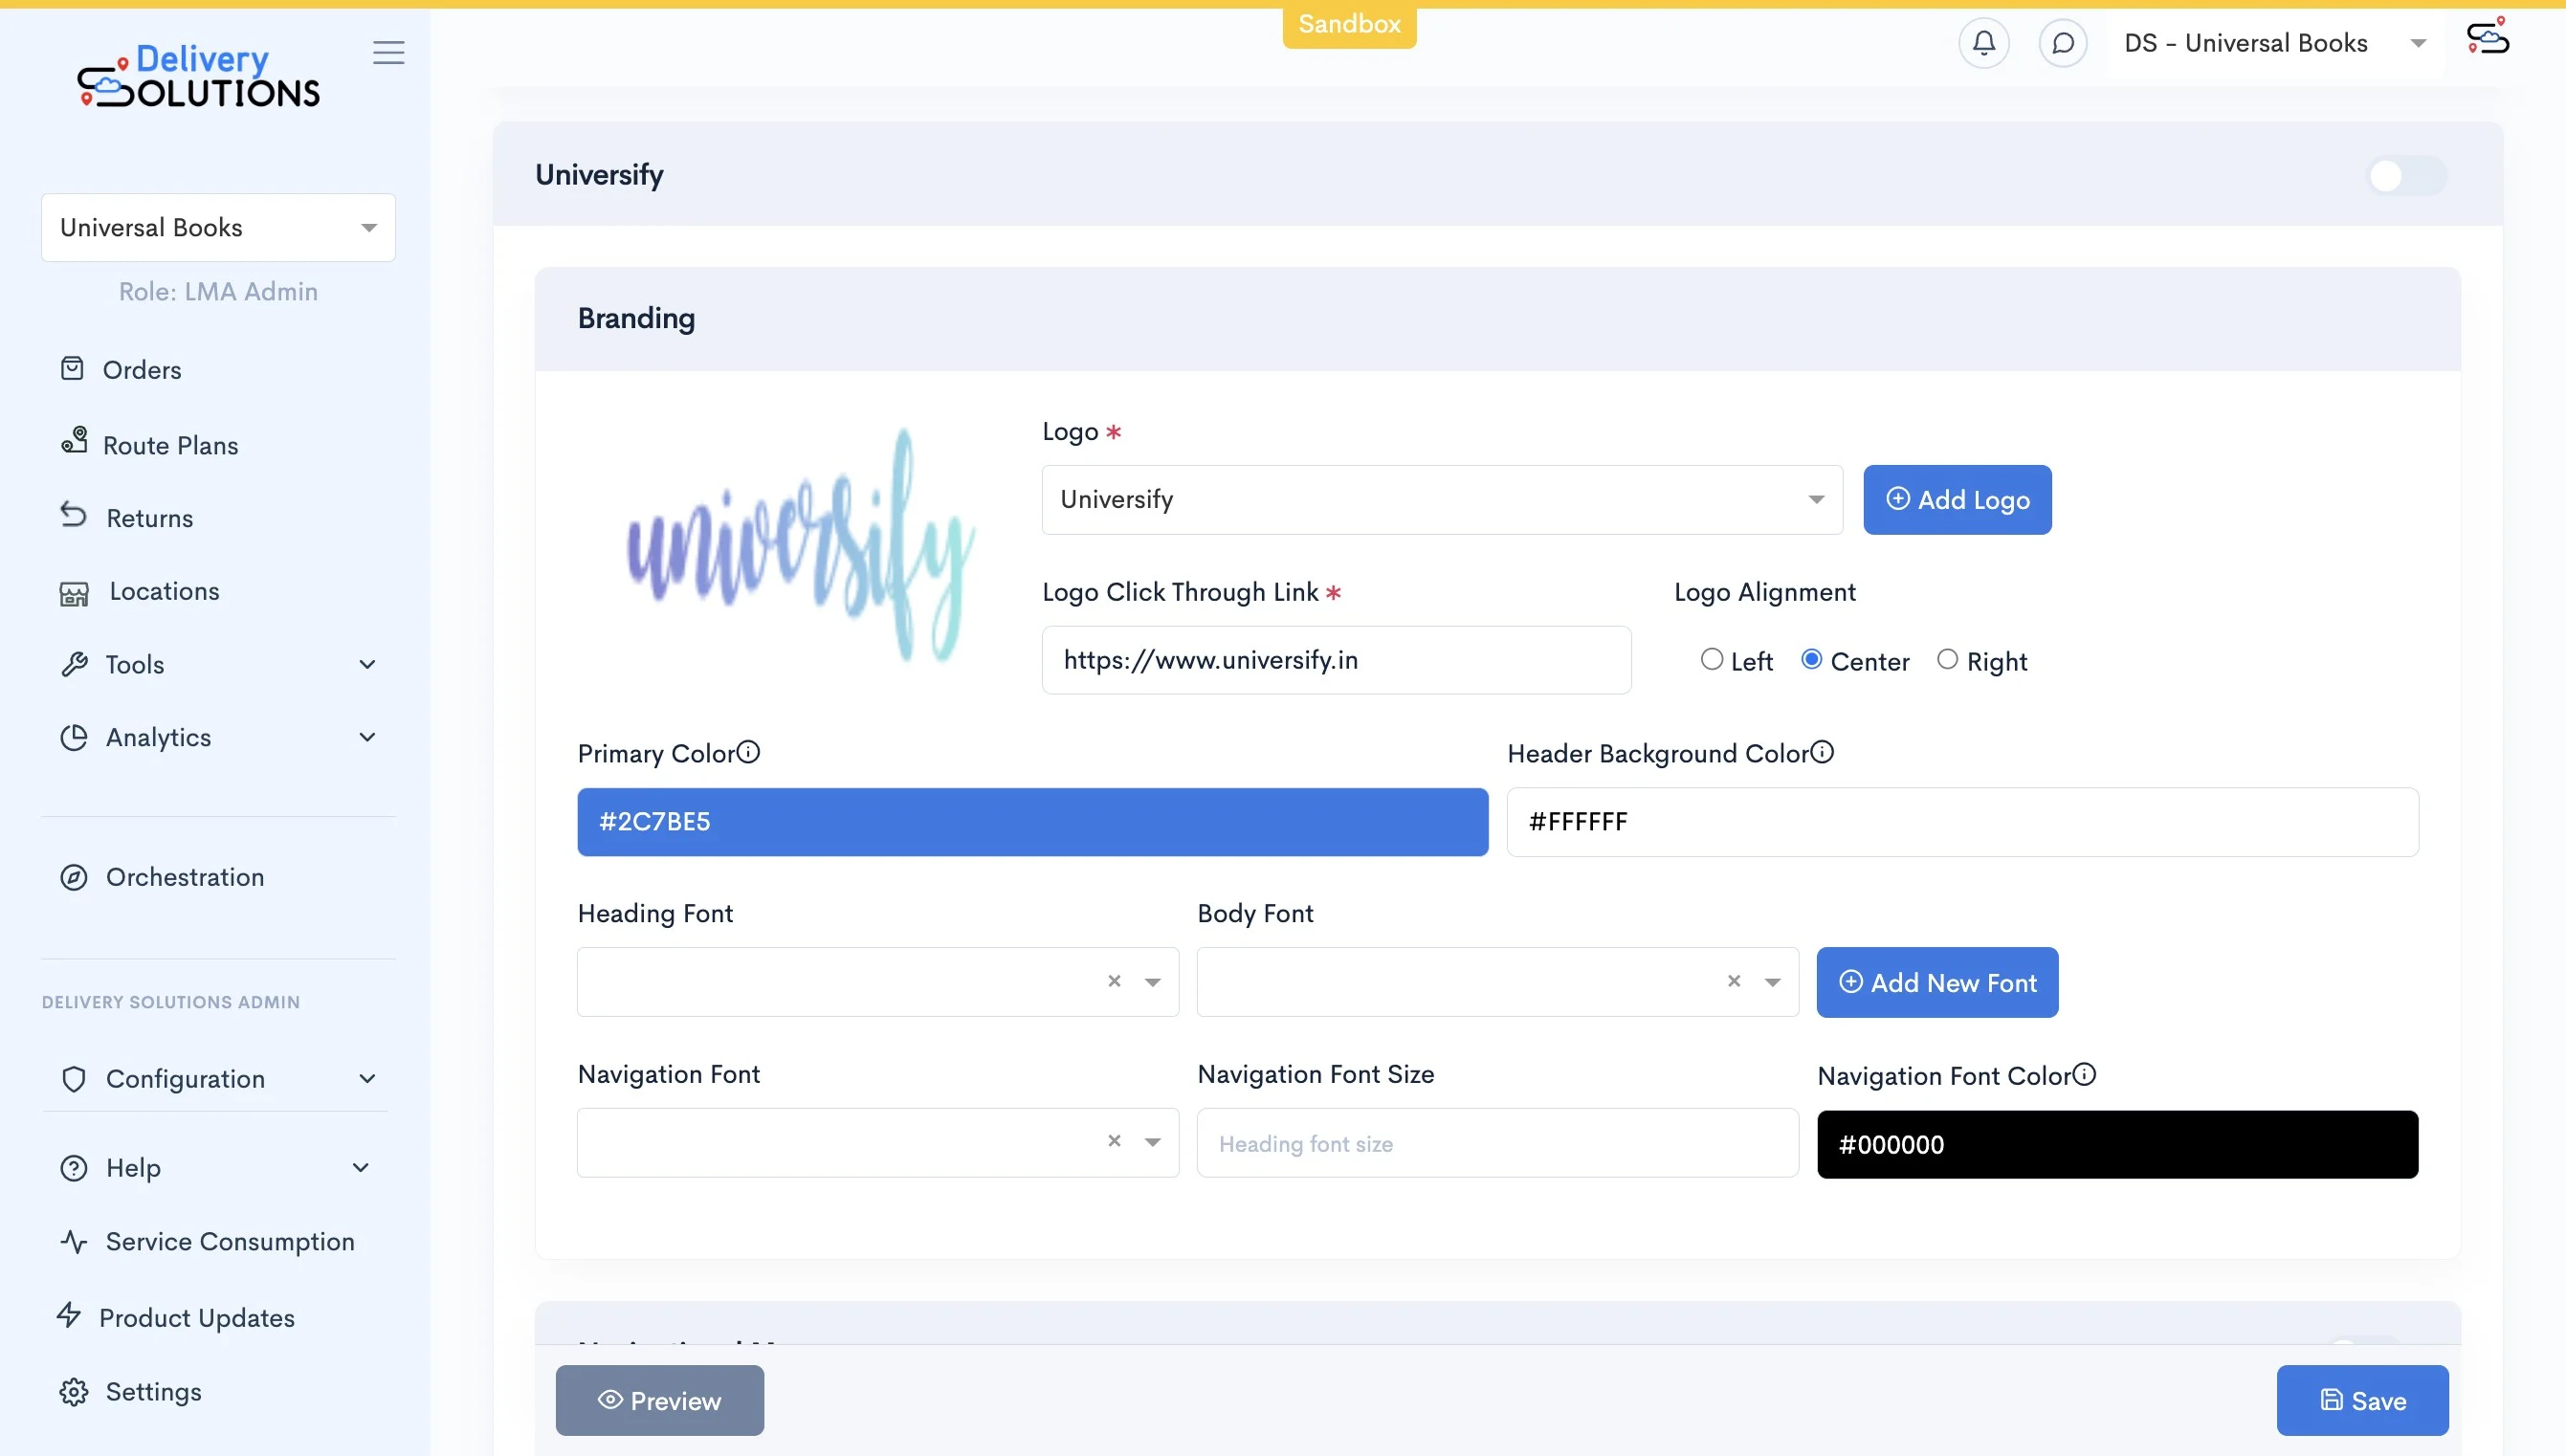Open Route Plans menu item
This screenshot has width=2566, height=1456.
coord(171,446)
